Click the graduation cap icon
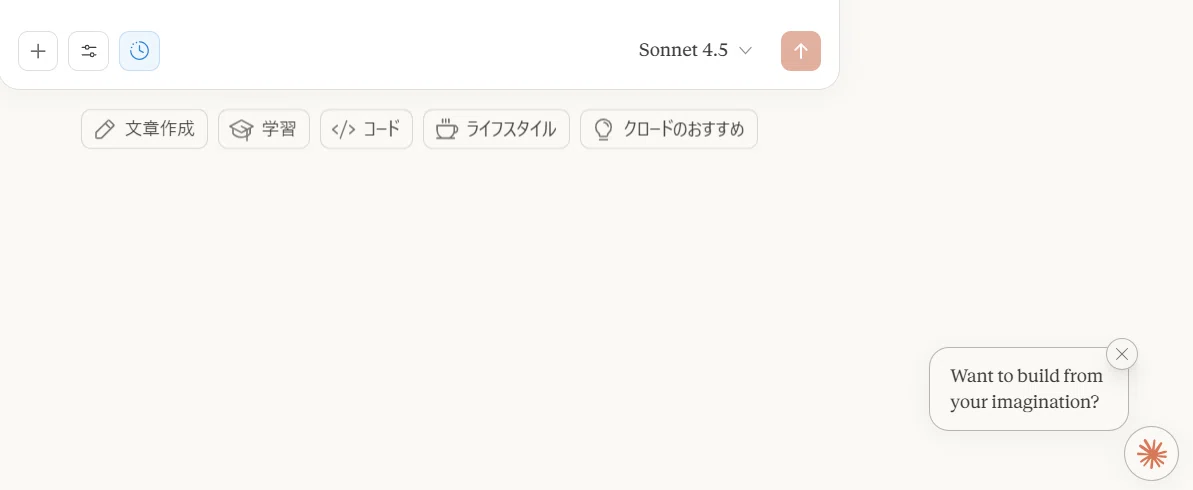 pyautogui.click(x=241, y=129)
